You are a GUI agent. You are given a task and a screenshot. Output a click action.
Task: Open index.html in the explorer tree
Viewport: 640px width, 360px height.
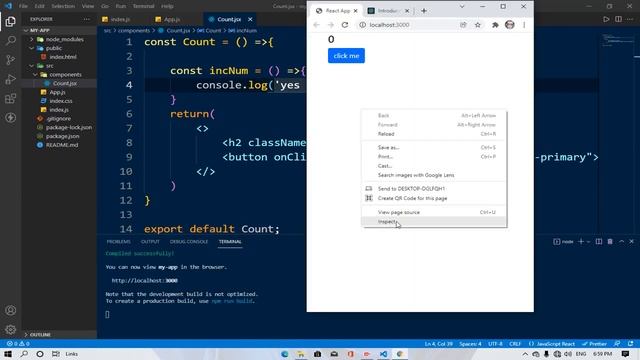pos(63,57)
